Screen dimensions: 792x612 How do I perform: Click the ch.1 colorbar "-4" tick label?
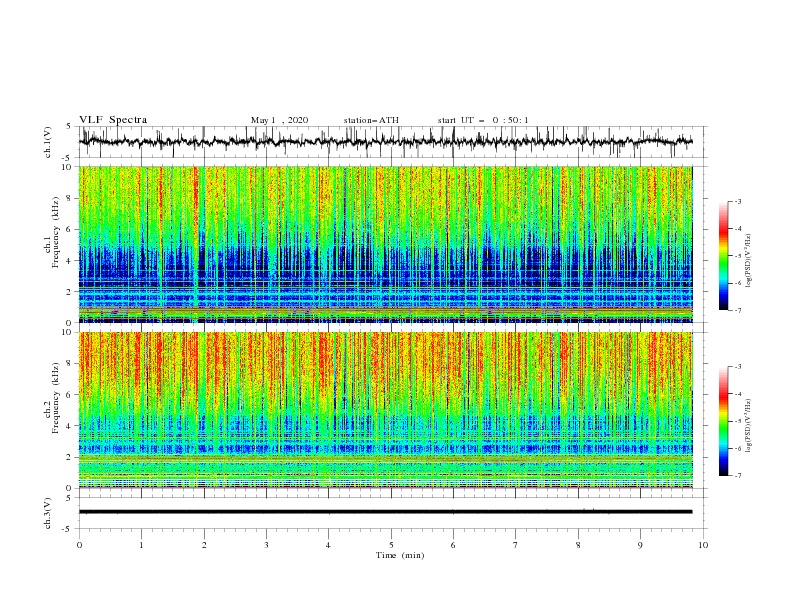coord(738,229)
